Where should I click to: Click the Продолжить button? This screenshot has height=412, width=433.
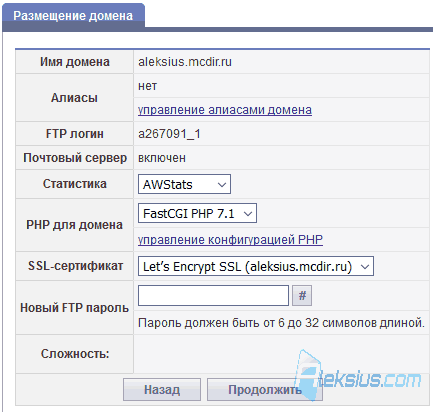(265, 389)
